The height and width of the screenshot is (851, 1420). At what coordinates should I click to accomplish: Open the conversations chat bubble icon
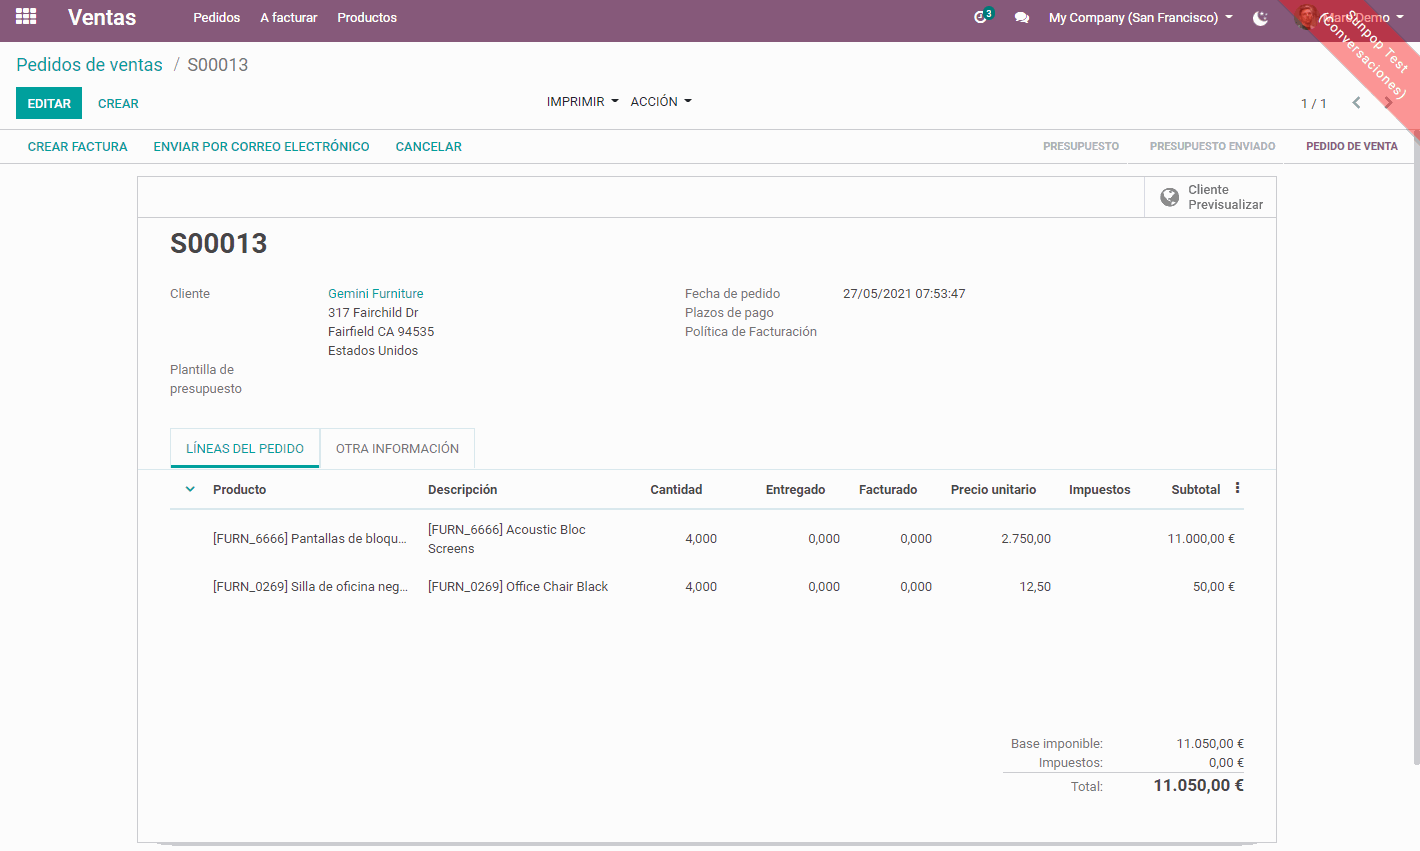(1021, 18)
